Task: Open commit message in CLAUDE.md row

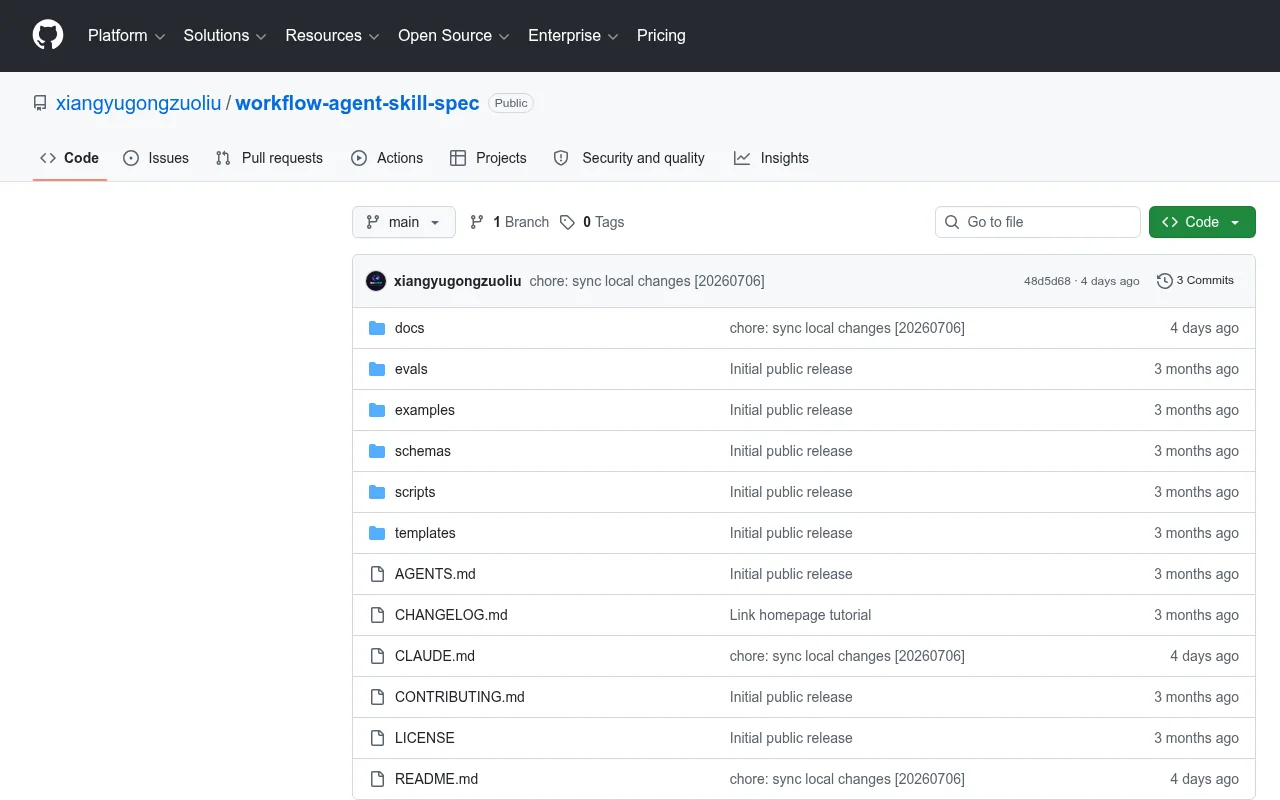Action: (847, 656)
